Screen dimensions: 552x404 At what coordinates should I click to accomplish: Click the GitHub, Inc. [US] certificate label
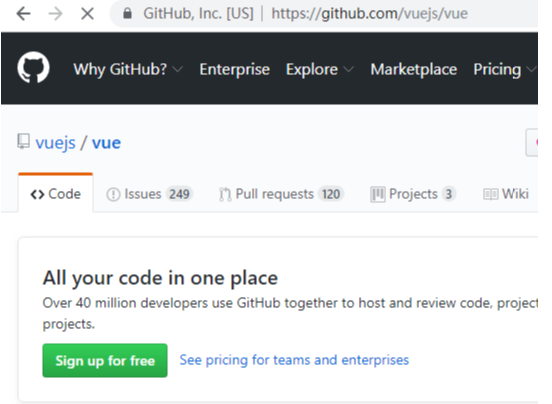click(198, 14)
